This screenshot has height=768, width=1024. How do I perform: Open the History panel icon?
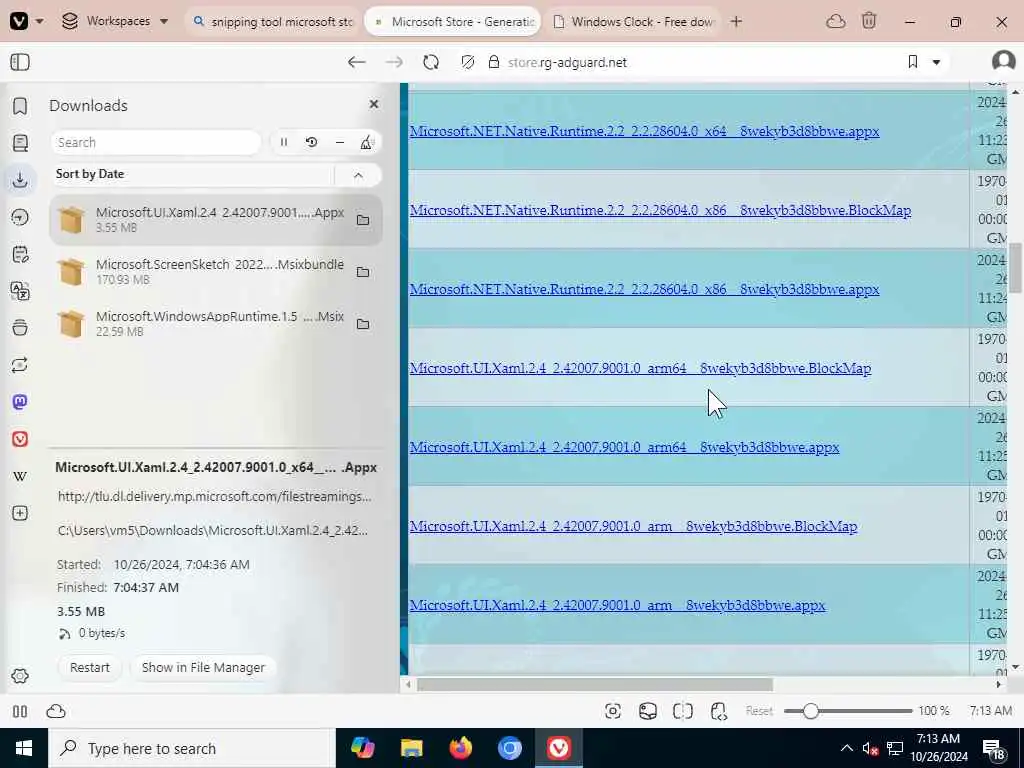tap(20, 217)
